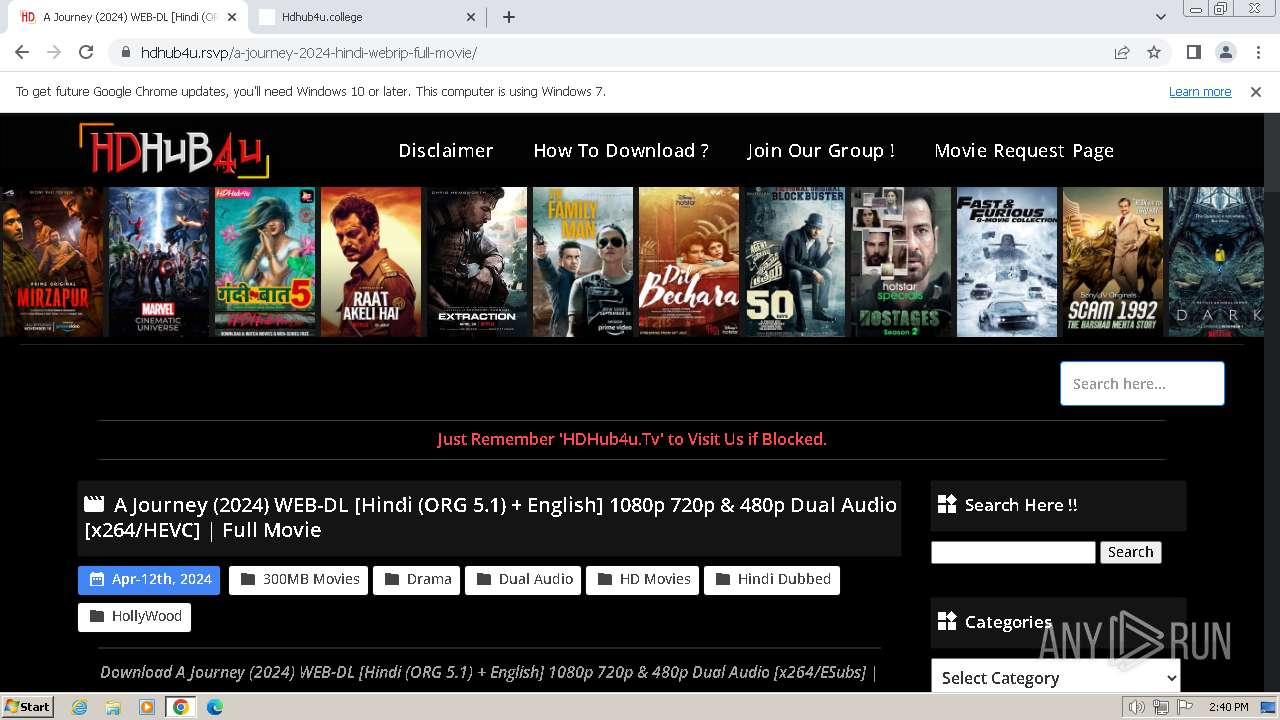Open the Dark series poster

pos(1216,262)
